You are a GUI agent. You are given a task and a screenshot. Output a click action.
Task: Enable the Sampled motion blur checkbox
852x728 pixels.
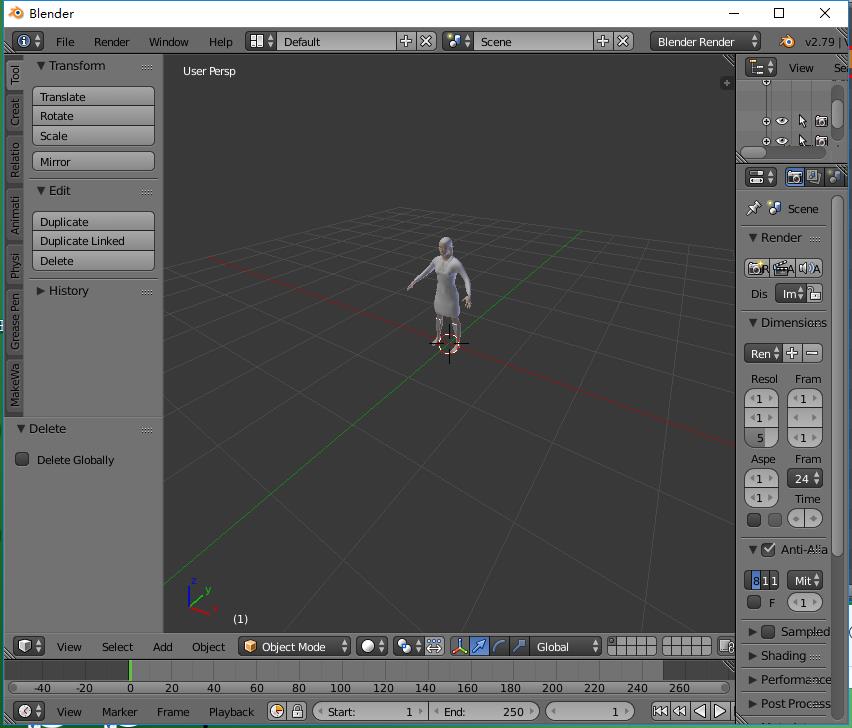768,632
